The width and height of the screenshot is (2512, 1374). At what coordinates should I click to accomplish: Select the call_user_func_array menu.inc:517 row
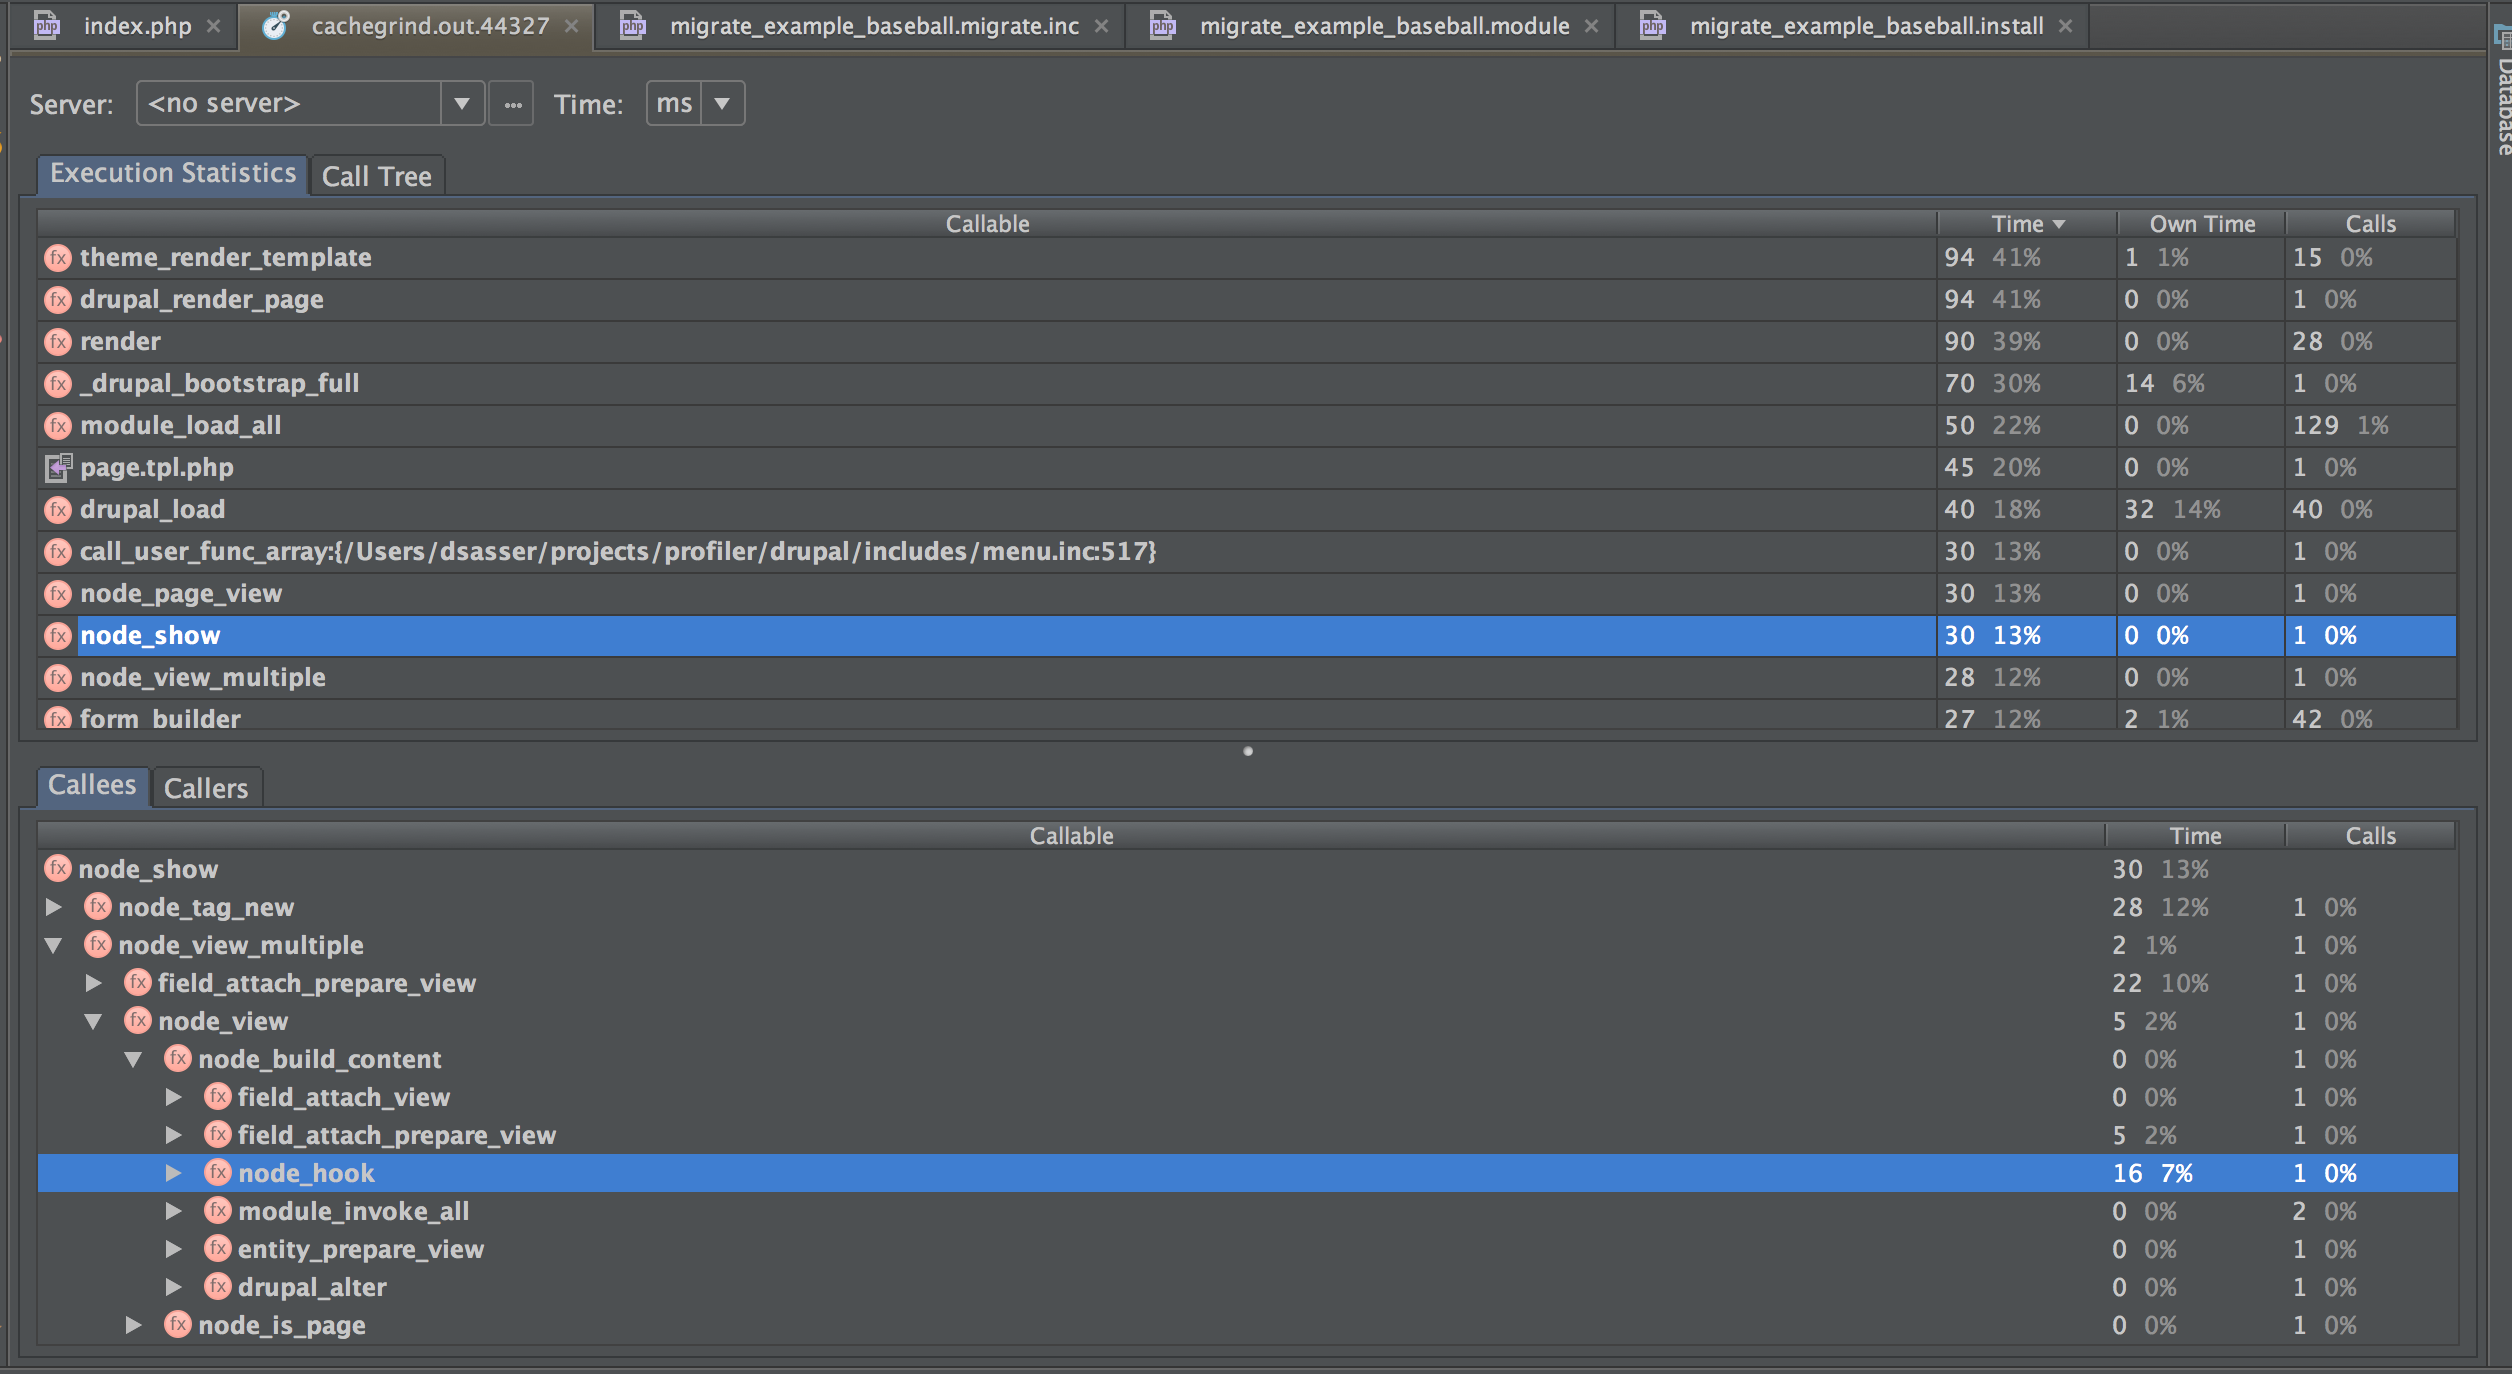pos(1247,552)
